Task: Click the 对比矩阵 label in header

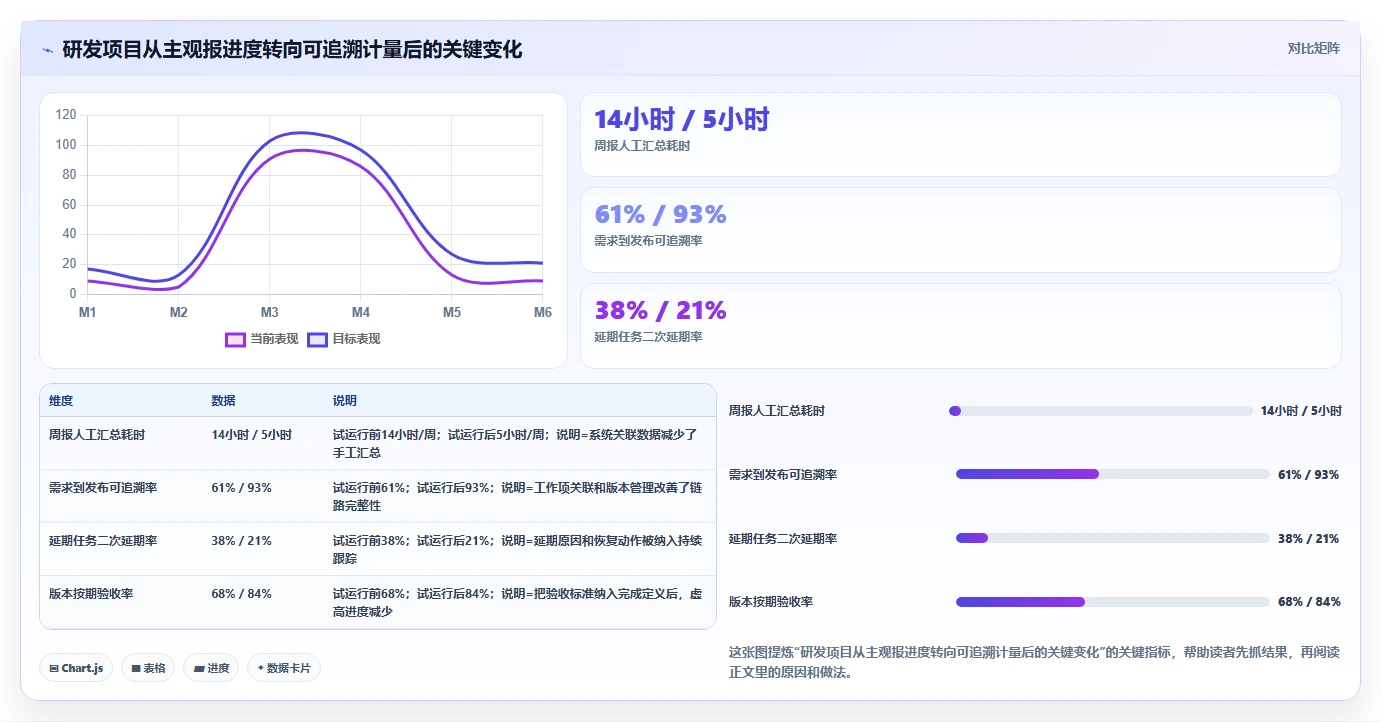Action: [1313, 48]
